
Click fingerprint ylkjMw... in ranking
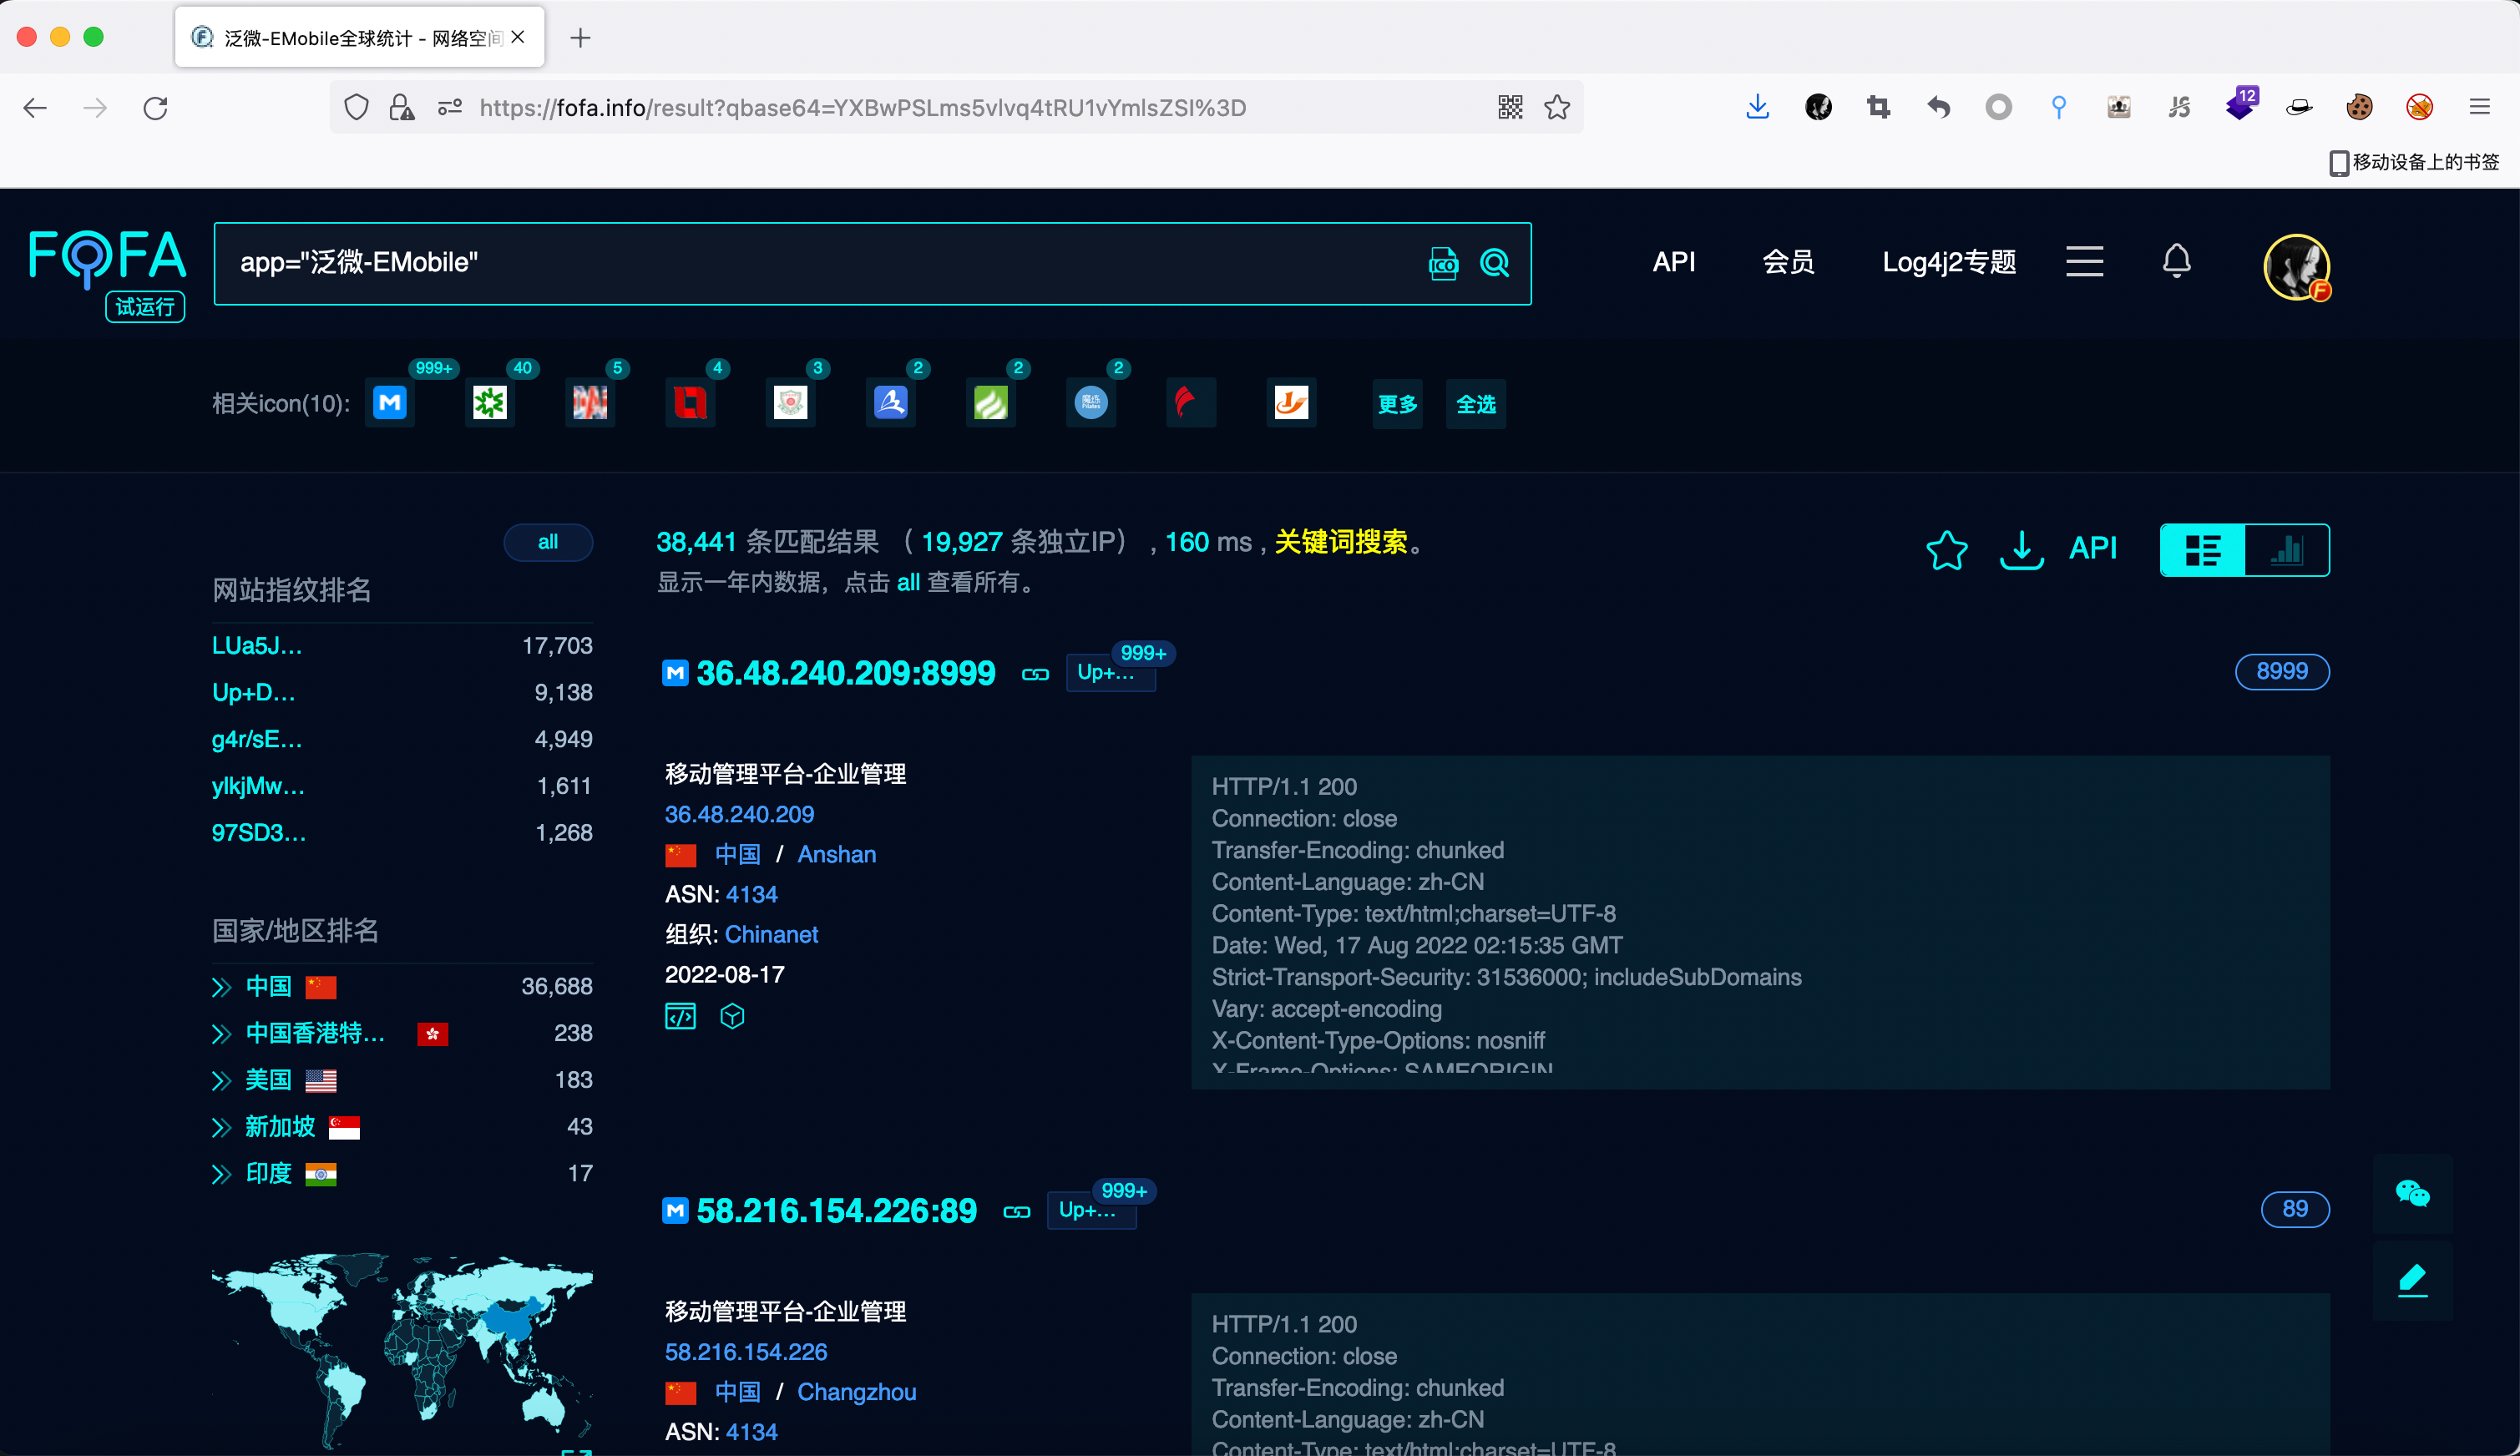coord(258,786)
